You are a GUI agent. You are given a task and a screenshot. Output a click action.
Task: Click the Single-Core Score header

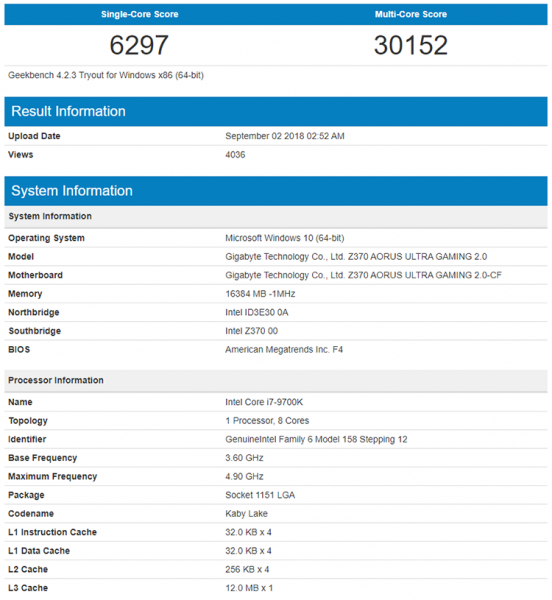coord(140,15)
